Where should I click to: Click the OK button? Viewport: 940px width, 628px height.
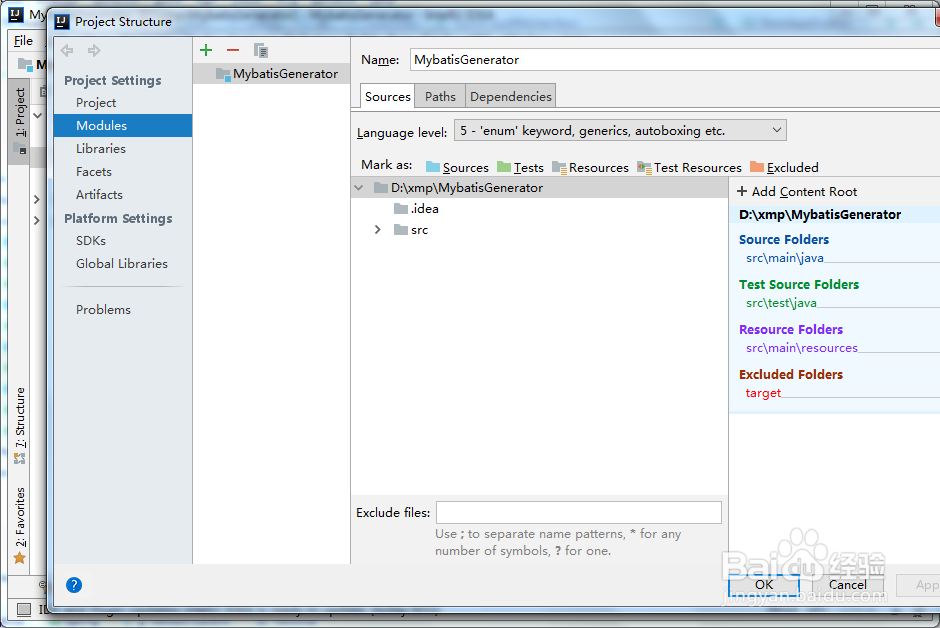(764, 584)
